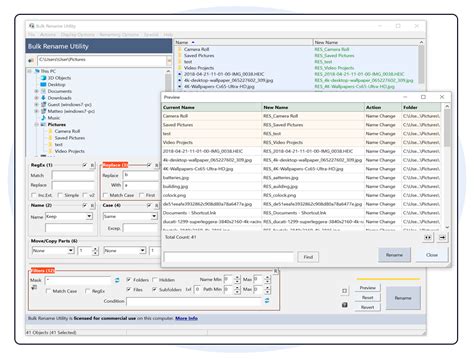Click the Revert button in the main window
The image size is (474, 360).
[x=367, y=307]
